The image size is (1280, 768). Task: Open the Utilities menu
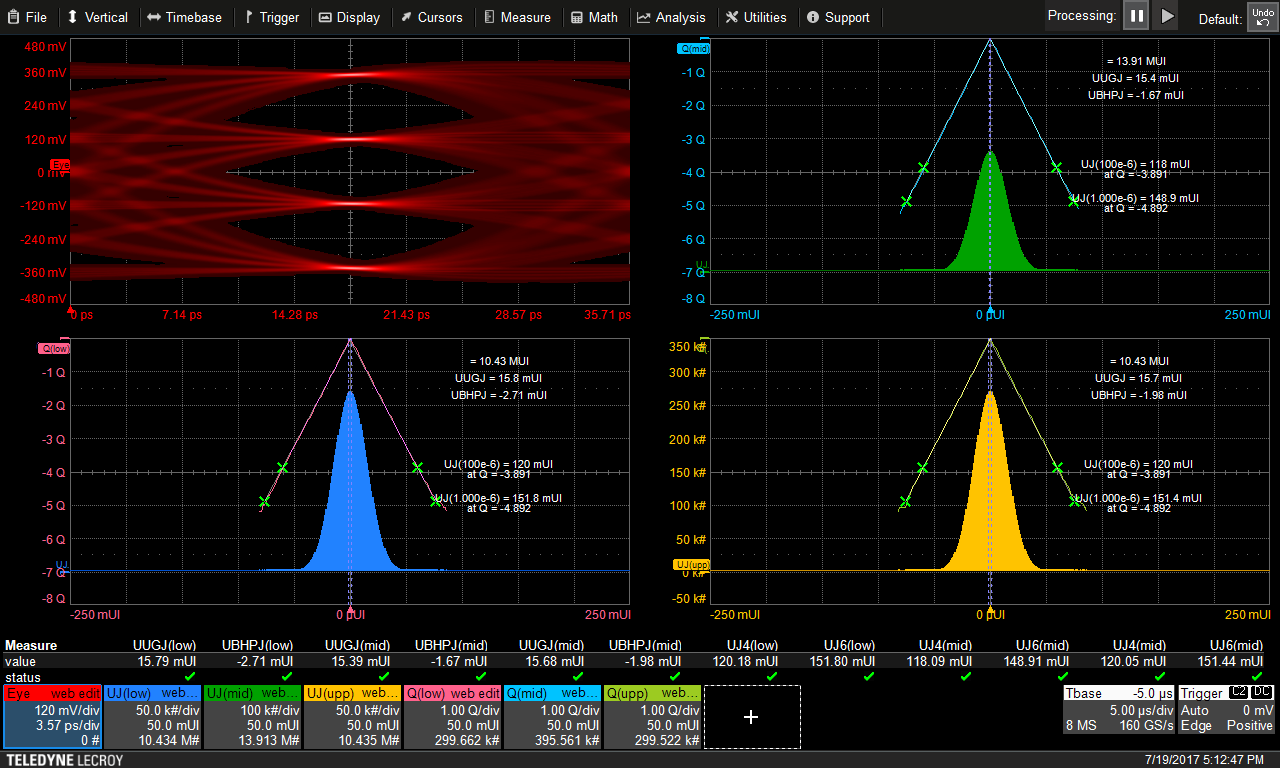[756, 17]
